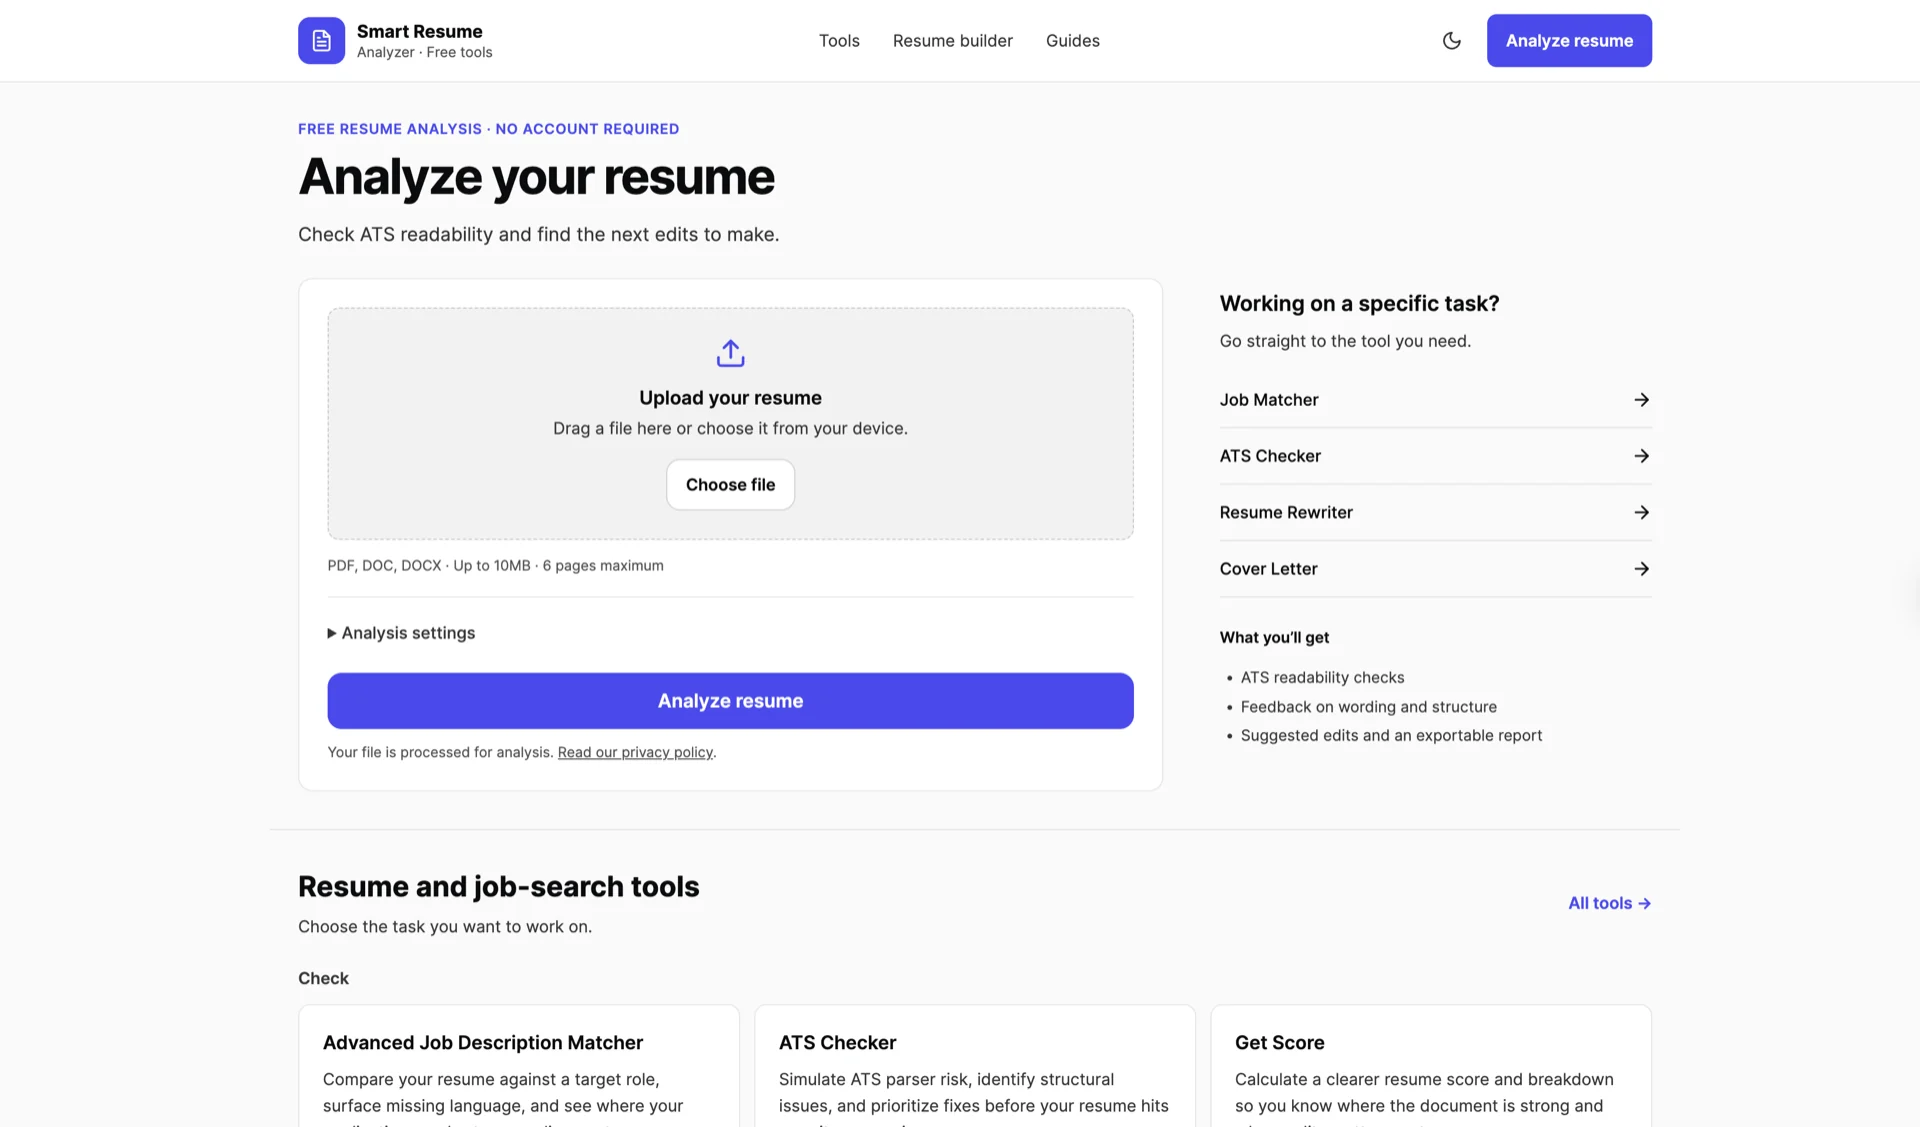
Task: Expand the Analysis settings section
Action: 401,632
